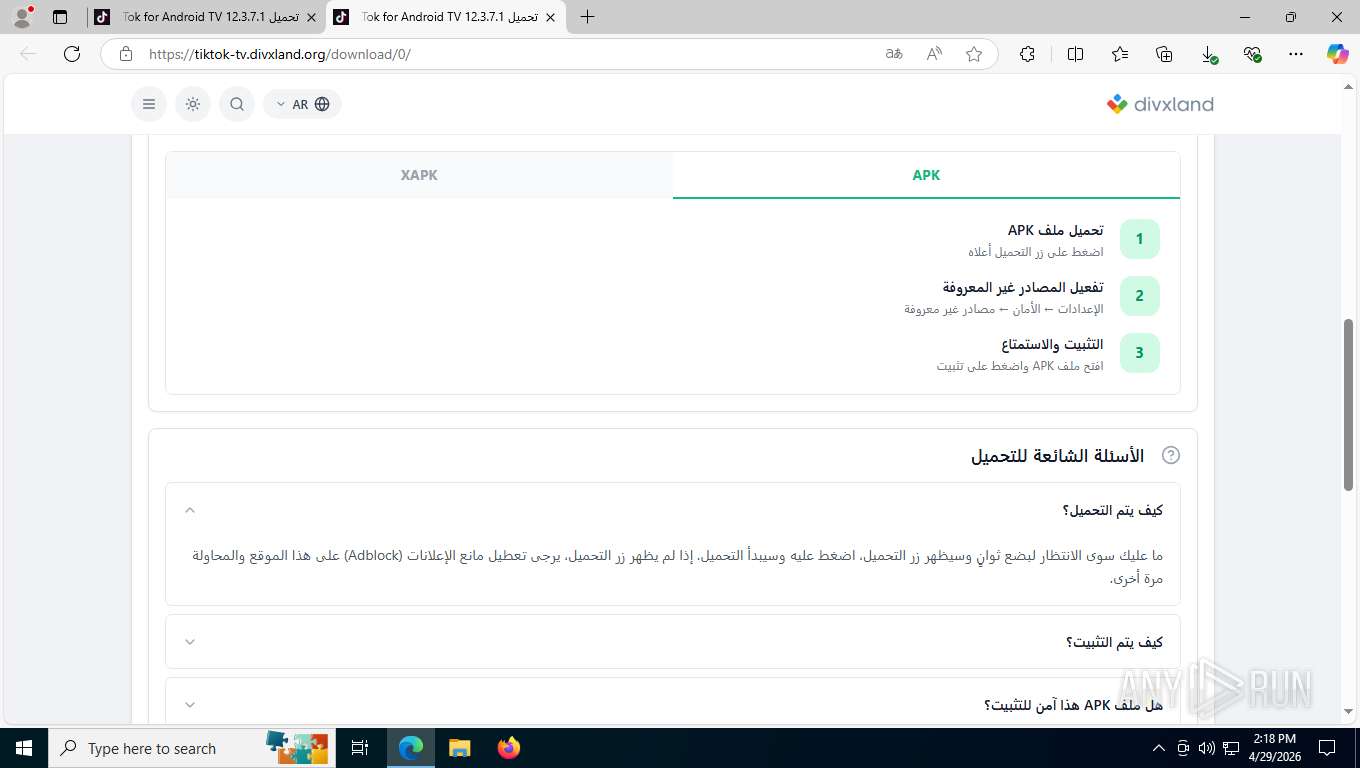Image resolution: width=1360 pixels, height=768 pixels.
Task: Click the help icon beside FAQ heading
Action: tap(1171, 455)
